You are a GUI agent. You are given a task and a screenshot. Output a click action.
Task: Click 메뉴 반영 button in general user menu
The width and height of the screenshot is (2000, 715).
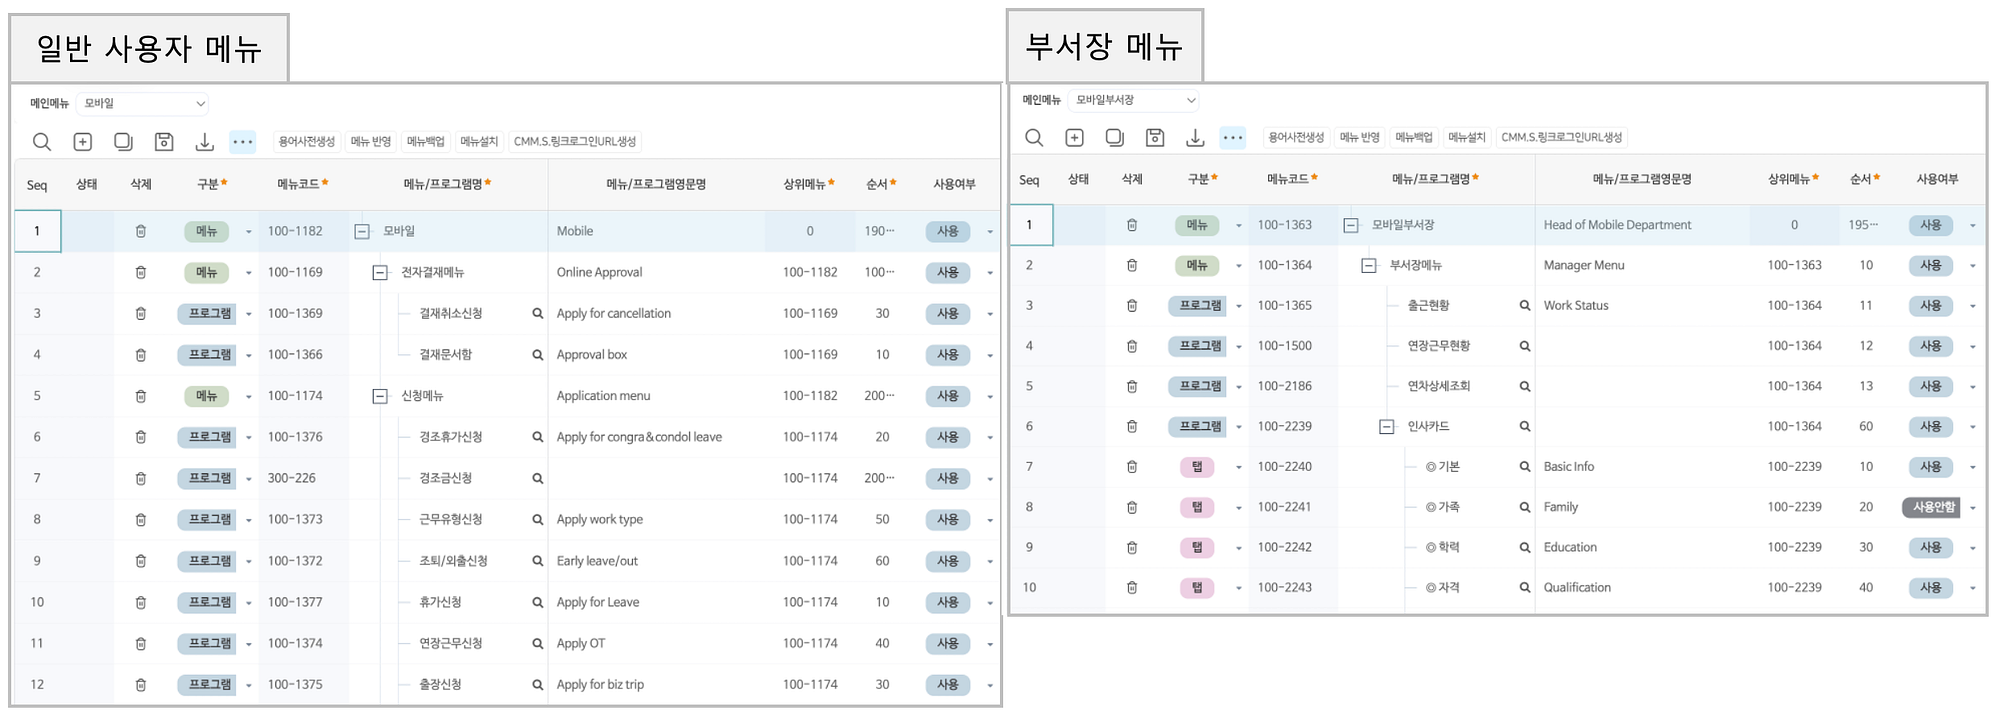pyautogui.click(x=371, y=142)
